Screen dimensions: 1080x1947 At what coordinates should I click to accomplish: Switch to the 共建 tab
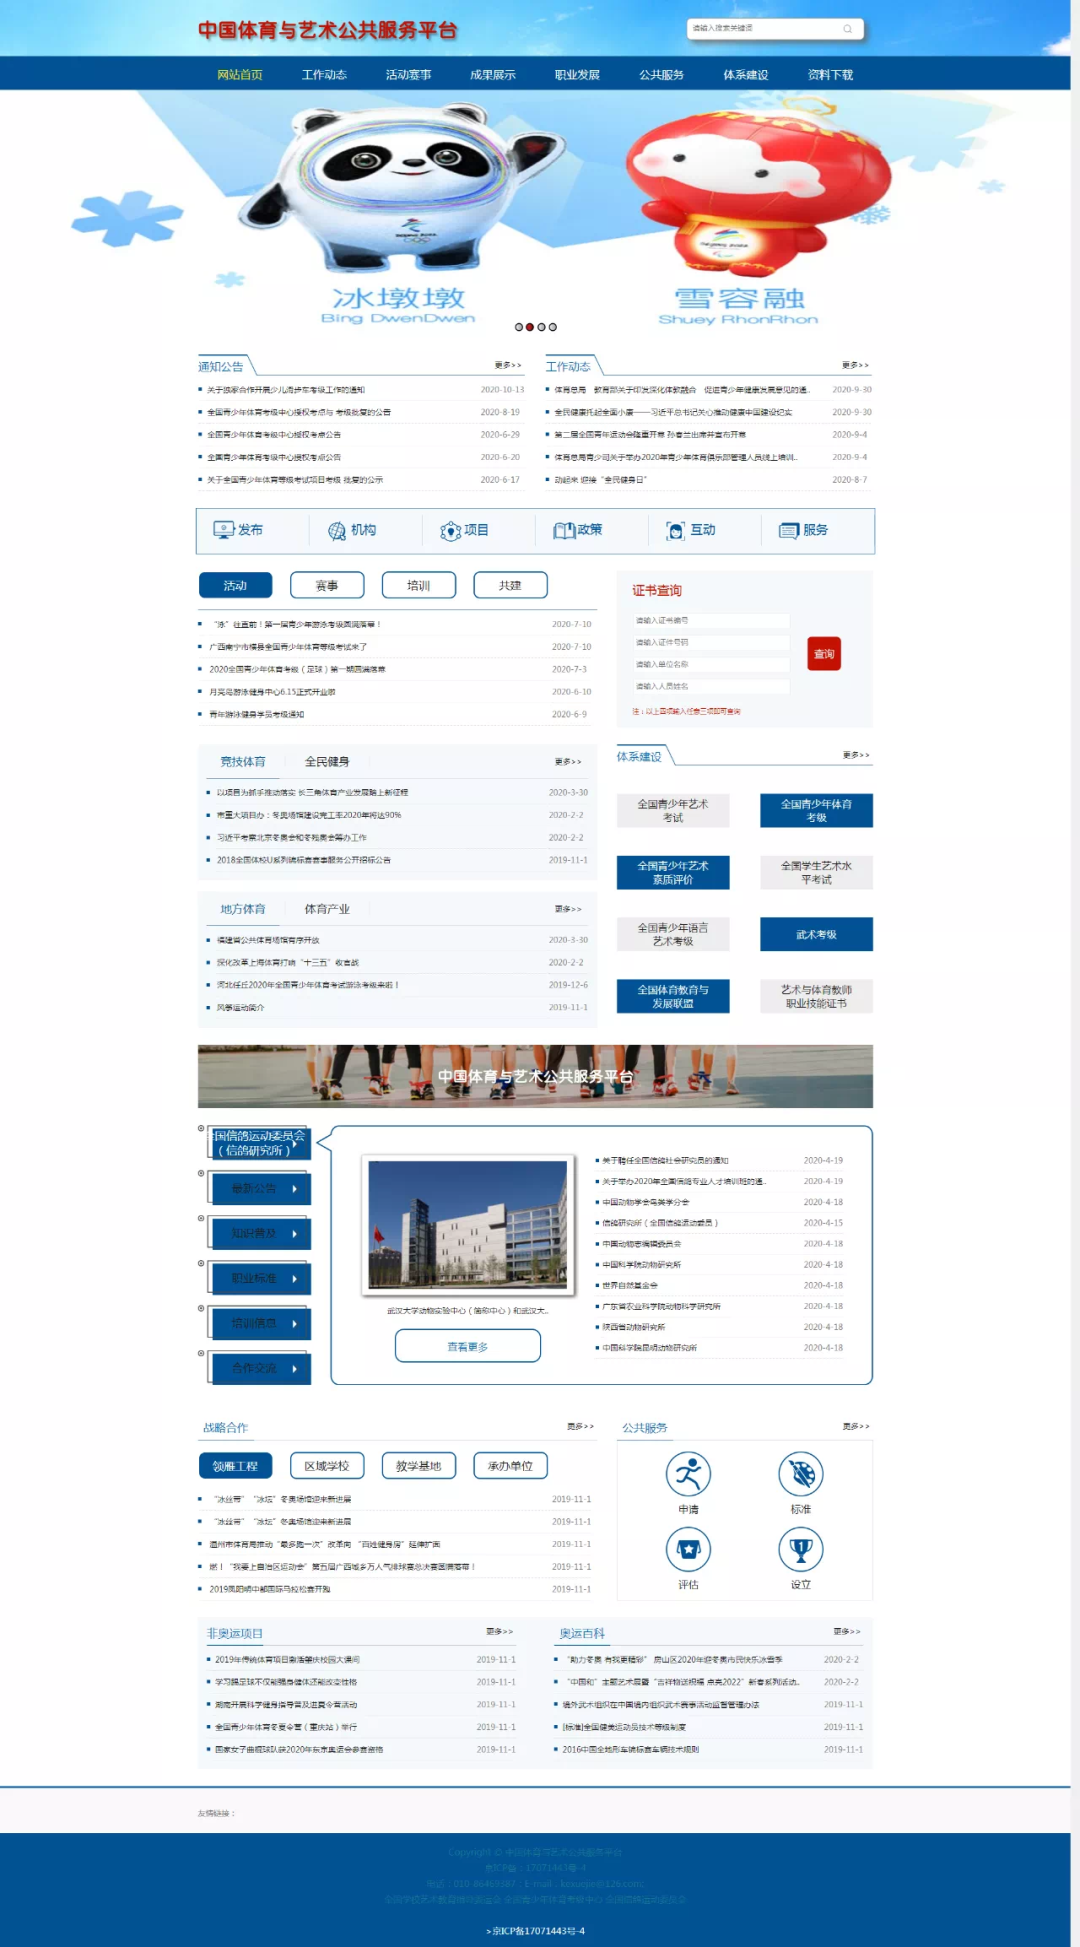[510, 585]
